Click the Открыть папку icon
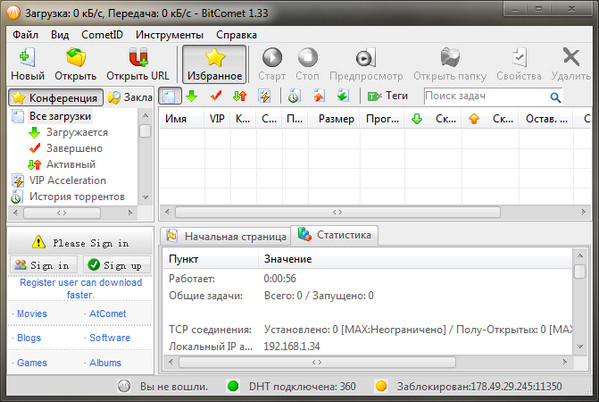 click(x=450, y=57)
